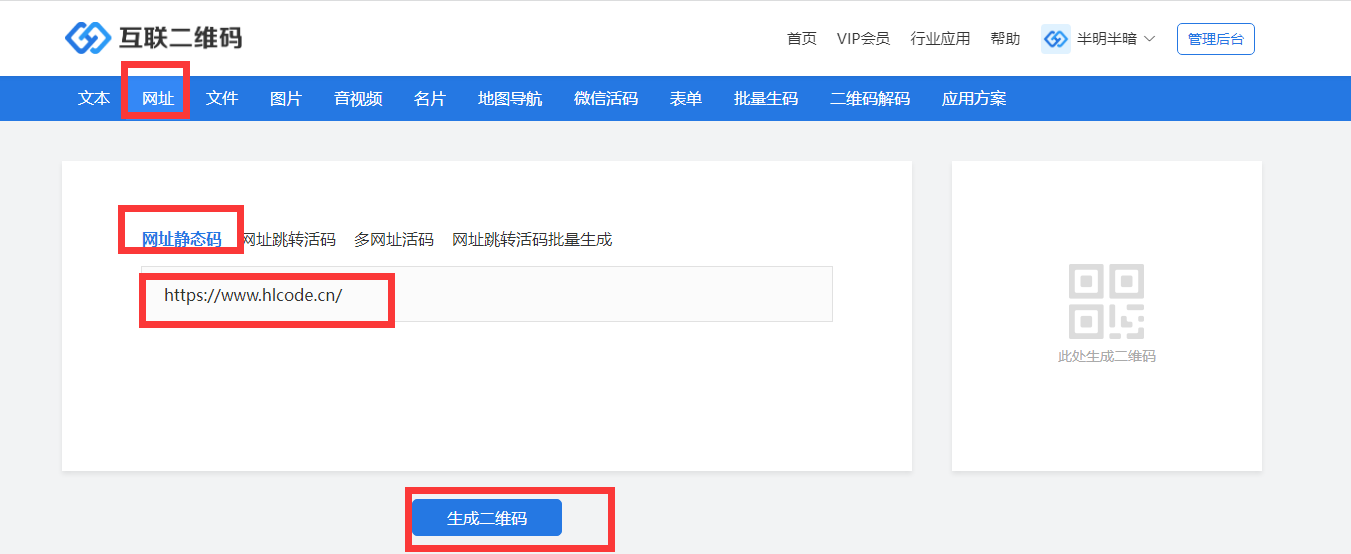
Task: Select the 网址静态码 sub-tab
Action: coord(181,239)
